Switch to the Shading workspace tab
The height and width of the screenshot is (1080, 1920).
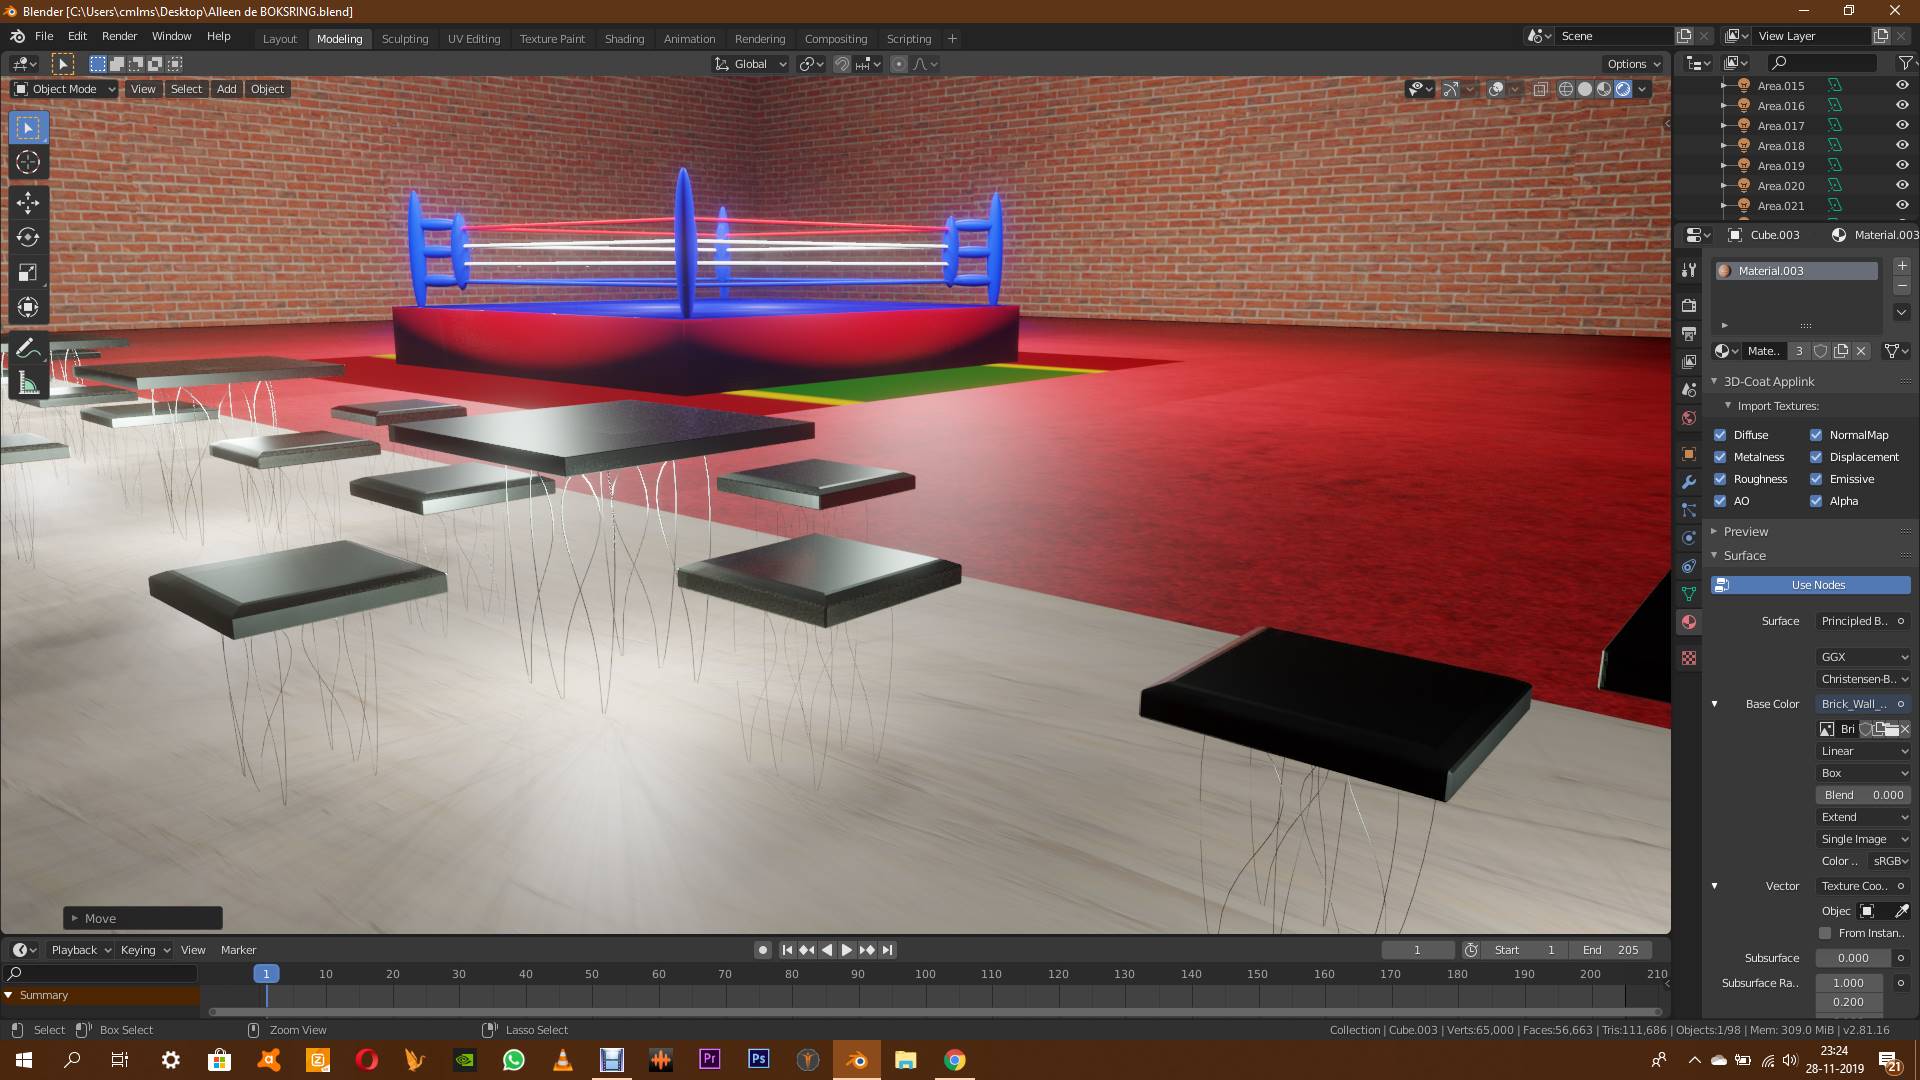tap(624, 38)
